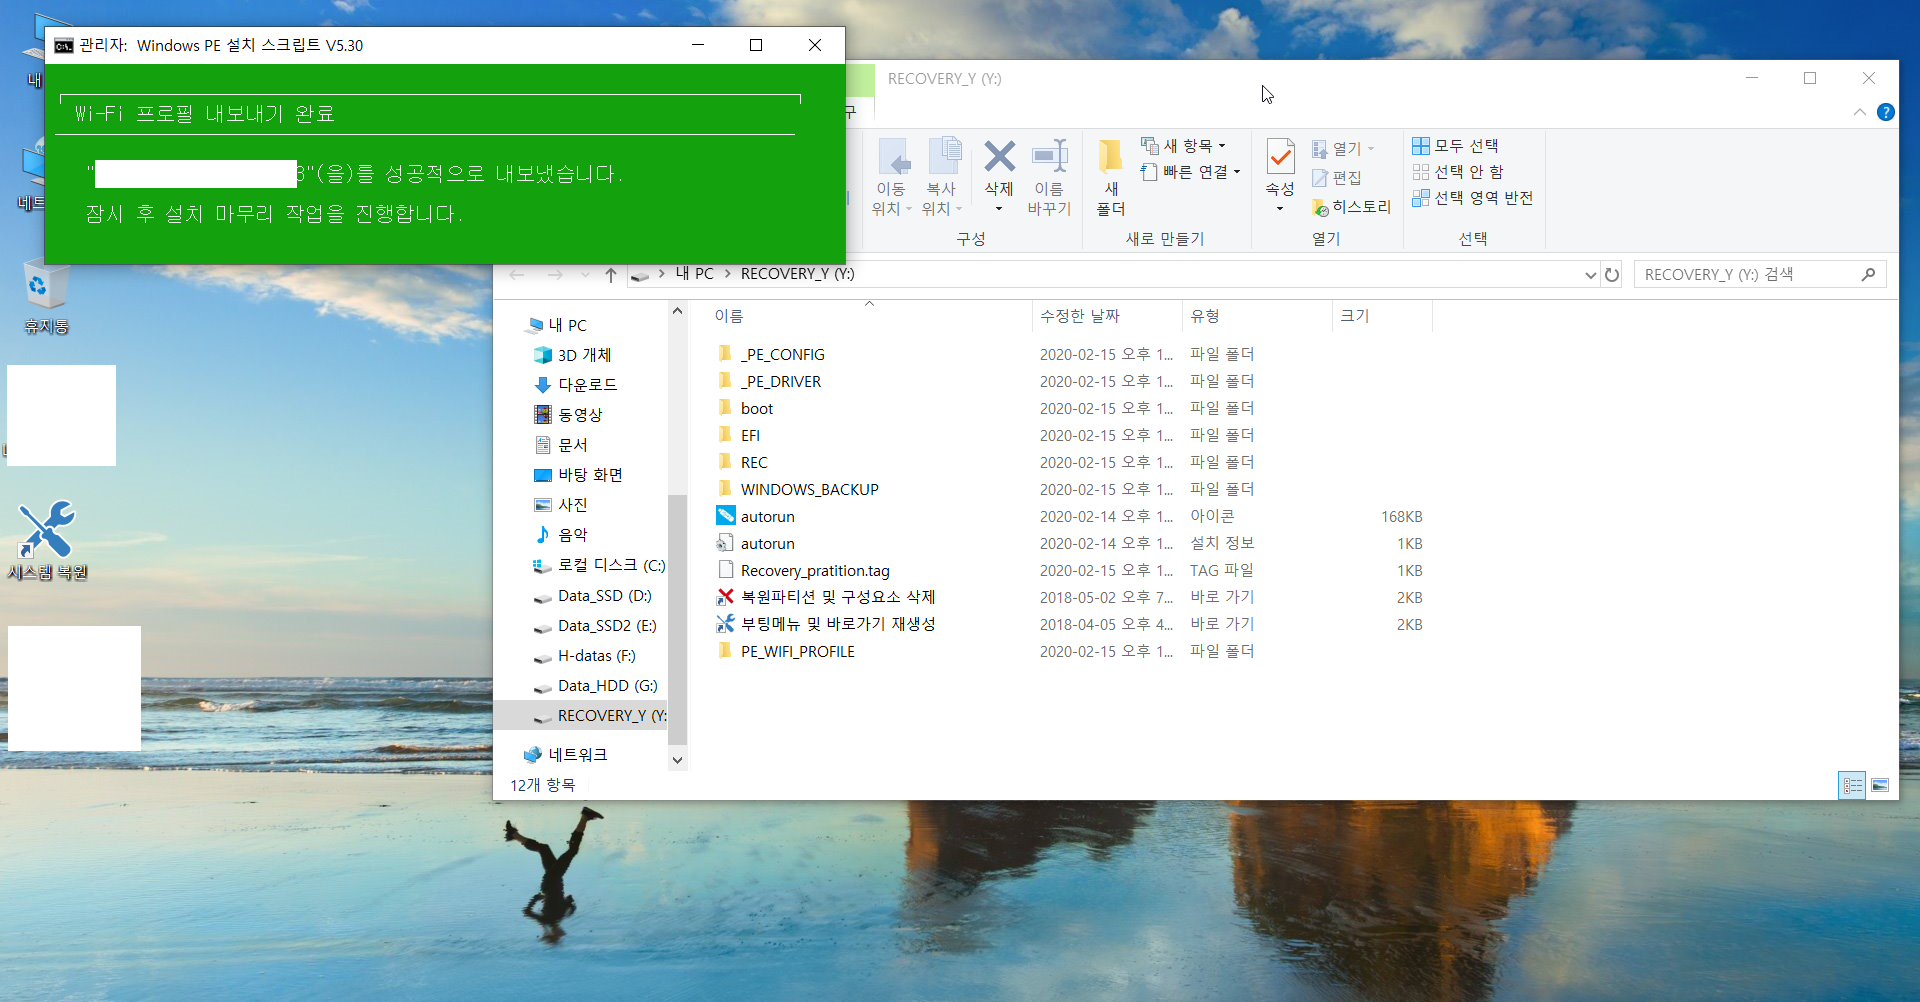
Task: Click the History (히스토리) ribbon button
Action: [1351, 207]
